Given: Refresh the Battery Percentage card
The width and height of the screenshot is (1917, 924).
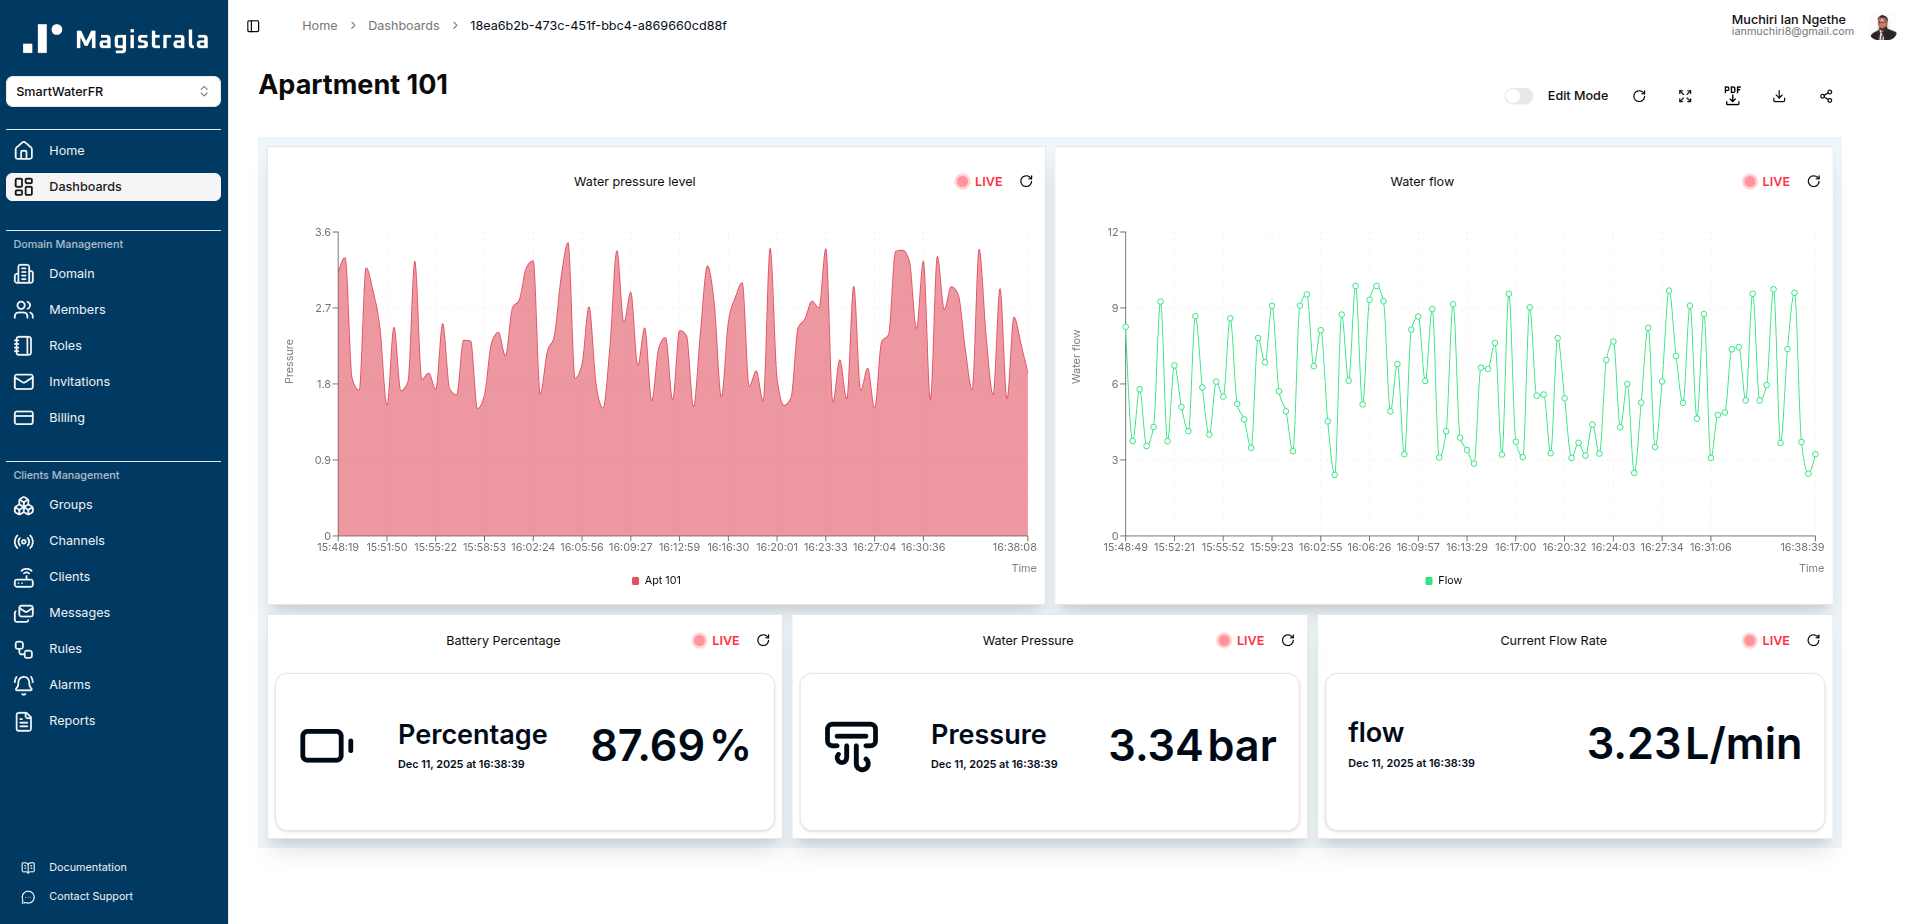Looking at the screenshot, I should [x=763, y=640].
